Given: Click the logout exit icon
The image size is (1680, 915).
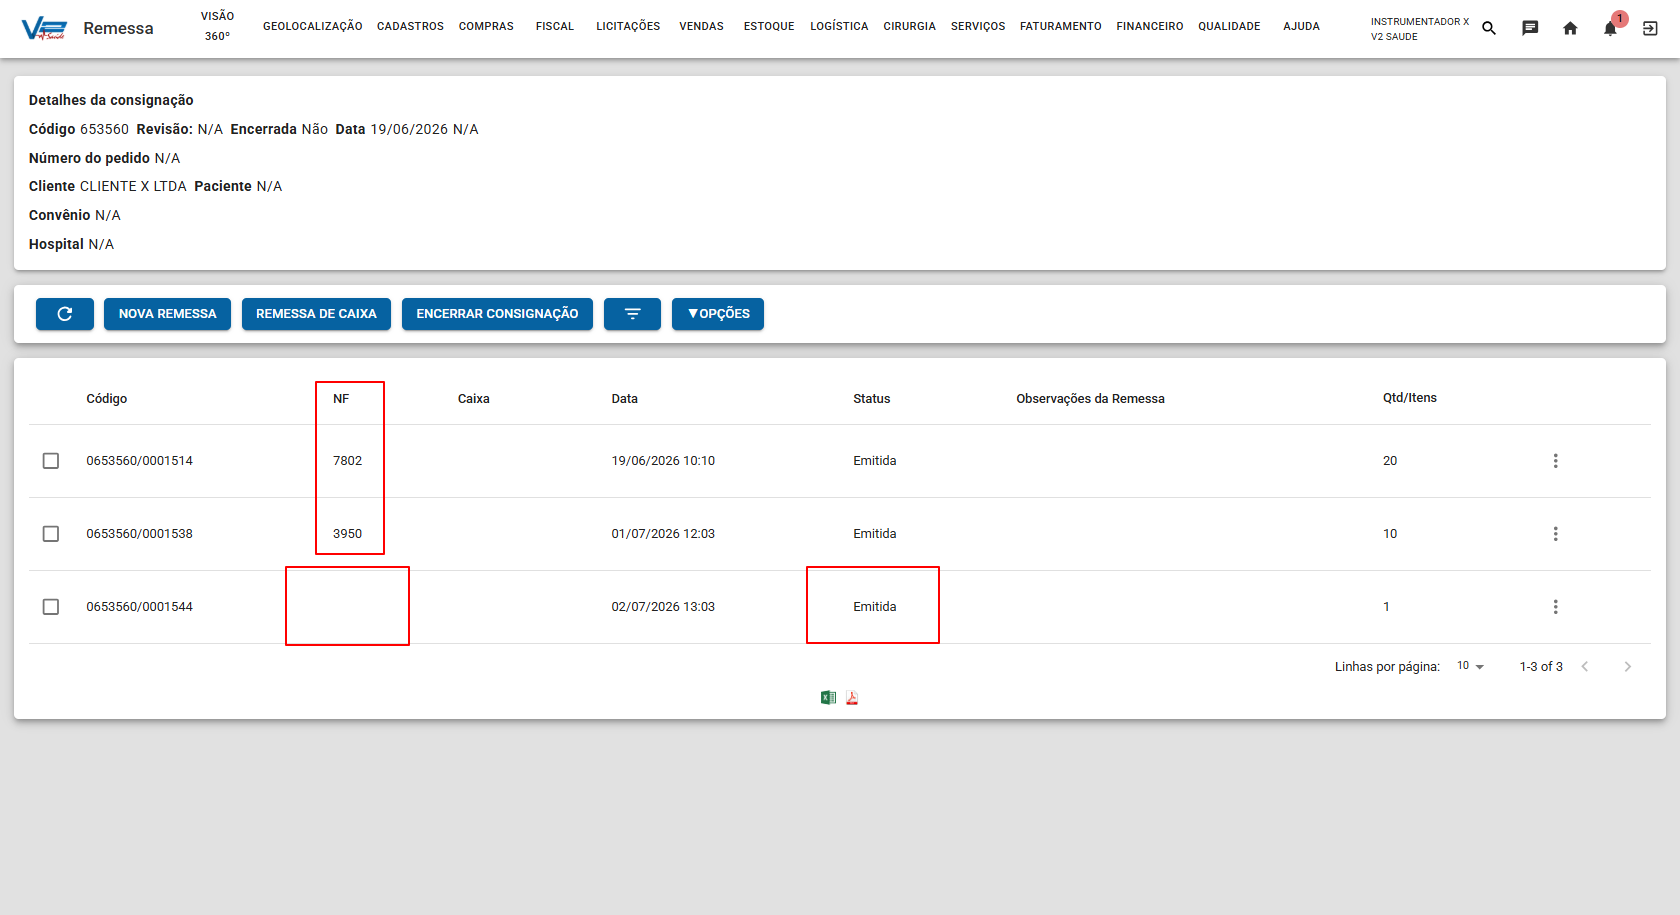Looking at the screenshot, I should 1650,28.
